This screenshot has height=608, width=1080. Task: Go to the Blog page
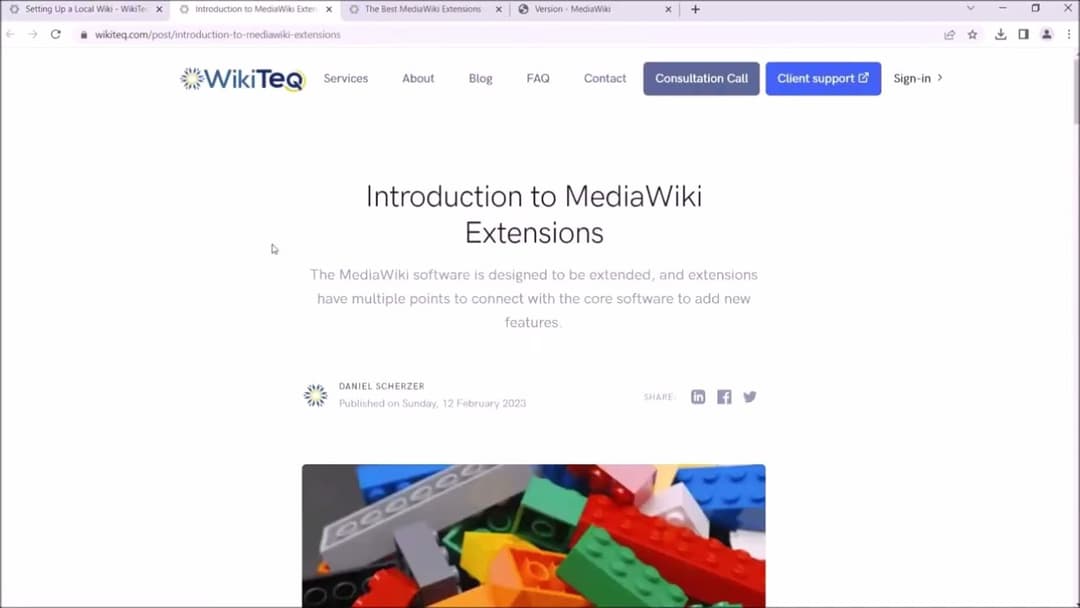click(480, 78)
